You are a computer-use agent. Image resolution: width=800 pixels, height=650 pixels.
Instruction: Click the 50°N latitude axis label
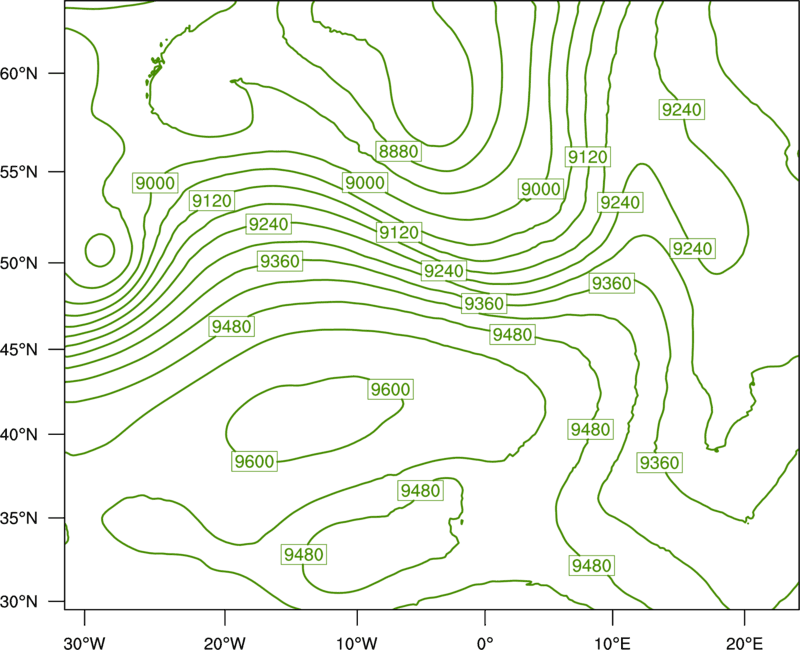click(19, 263)
